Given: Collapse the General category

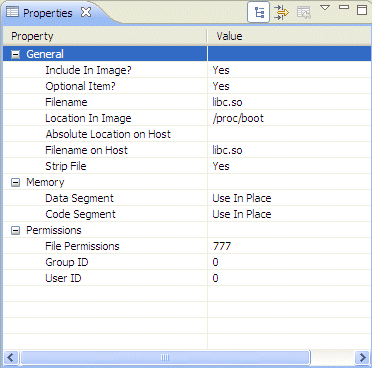Looking at the screenshot, I should point(15,54).
